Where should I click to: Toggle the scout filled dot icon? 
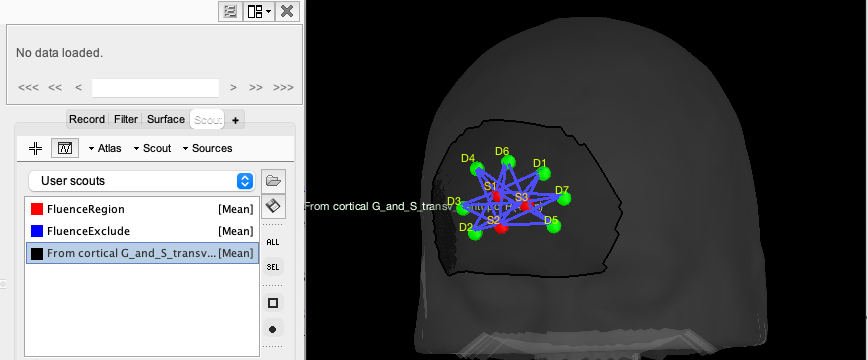point(273,329)
